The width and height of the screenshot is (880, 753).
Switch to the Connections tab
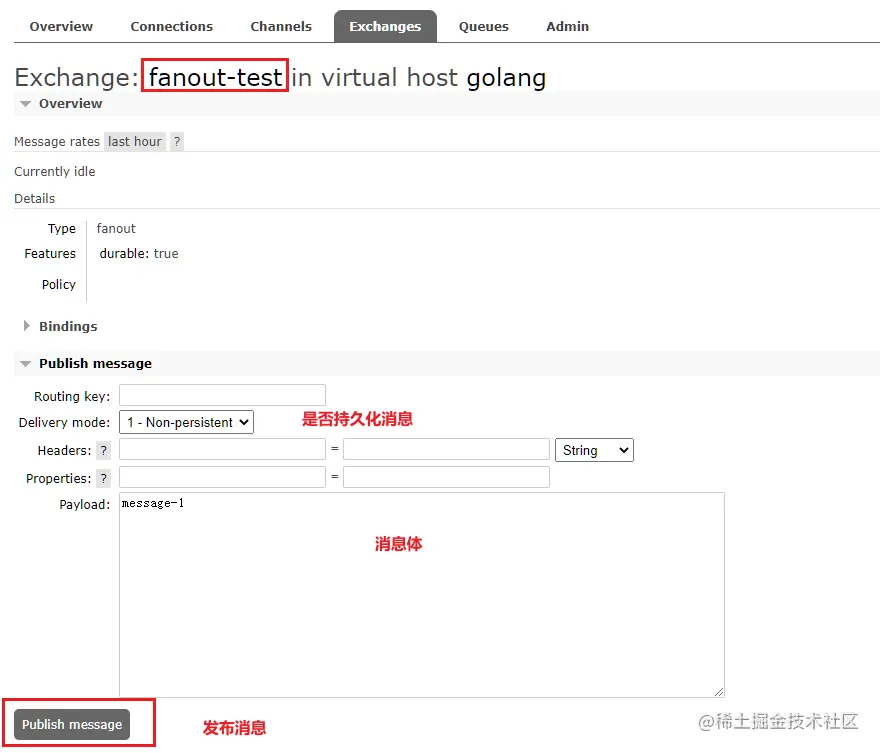pyautogui.click(x=171, y=26)
